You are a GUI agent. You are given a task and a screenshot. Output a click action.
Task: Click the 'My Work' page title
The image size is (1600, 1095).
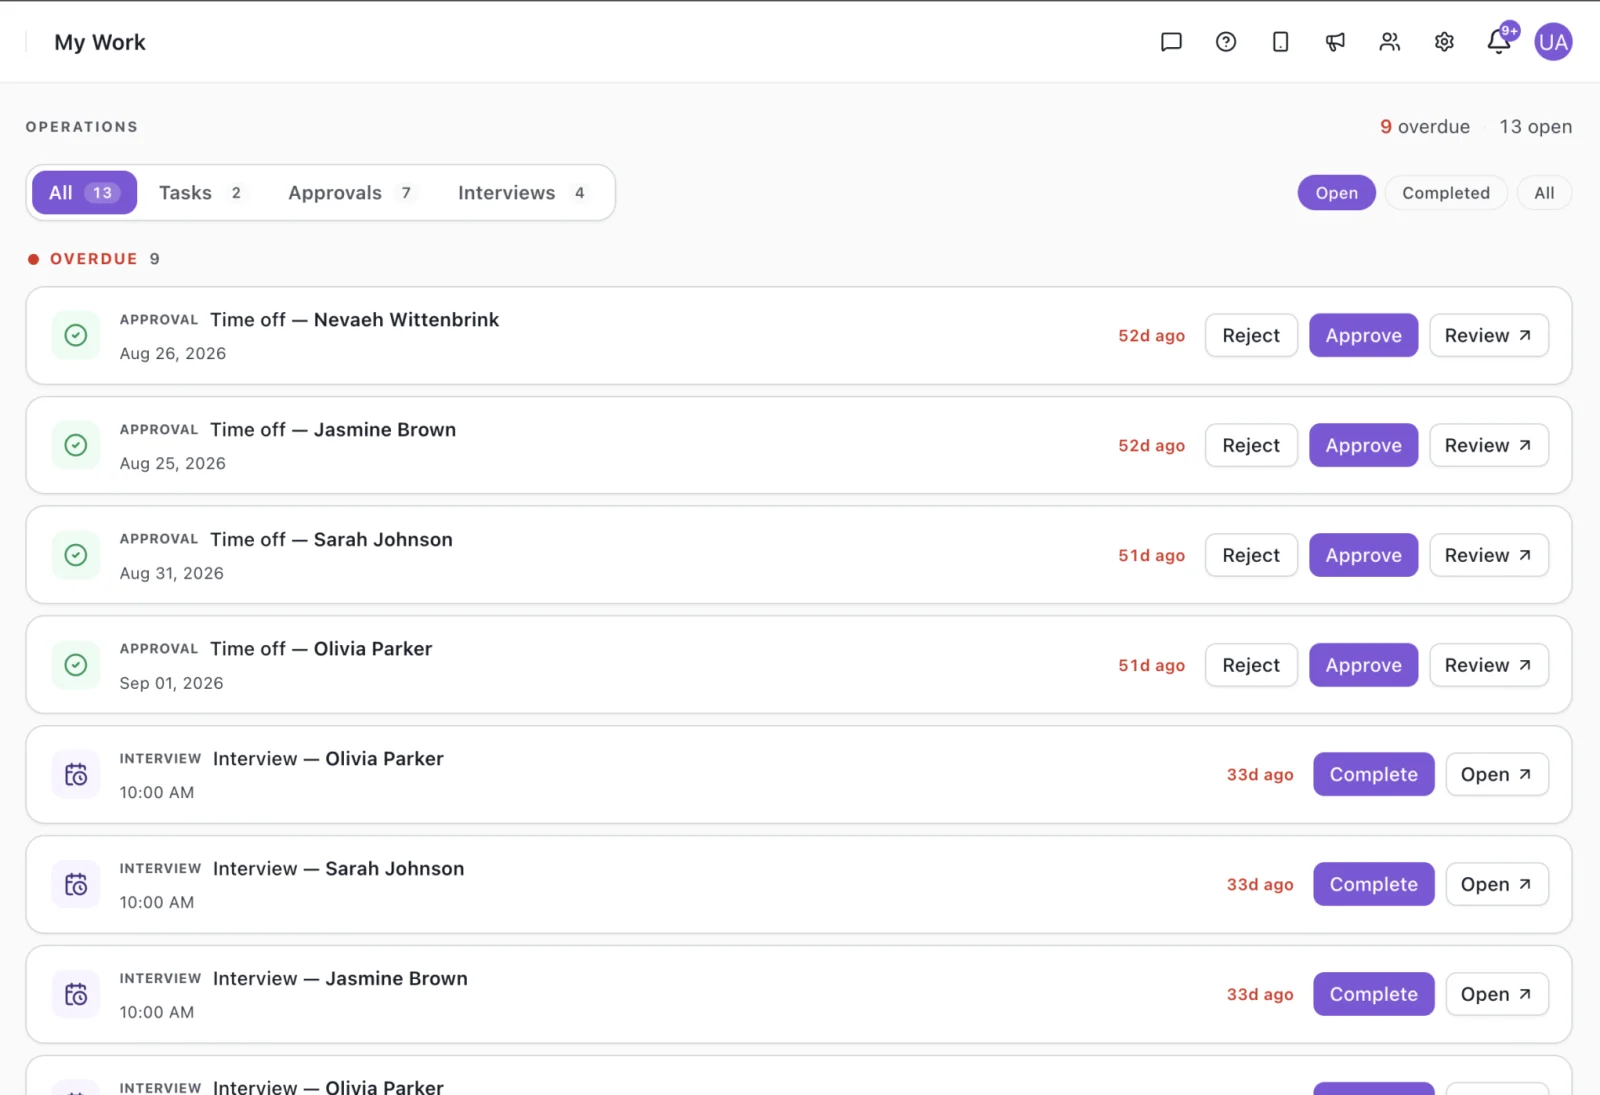100,42
